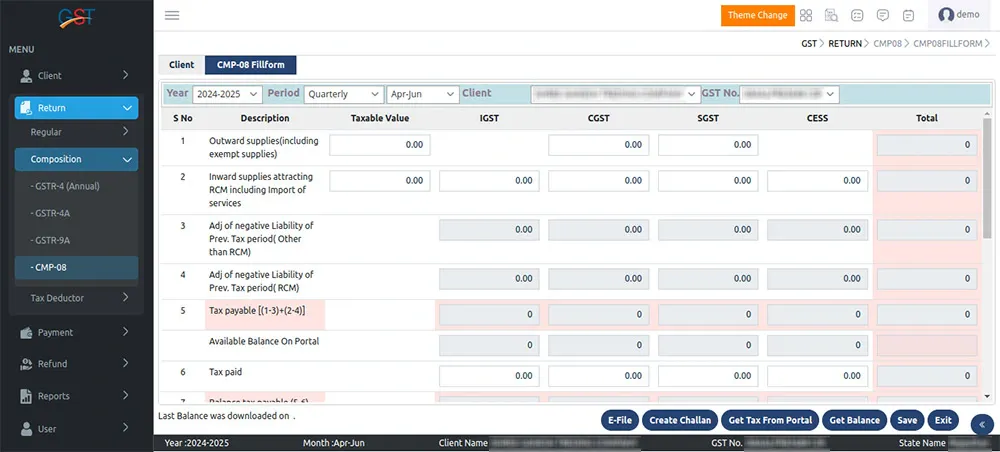Click the RETURN breadcrumb link

pos(844,44)
